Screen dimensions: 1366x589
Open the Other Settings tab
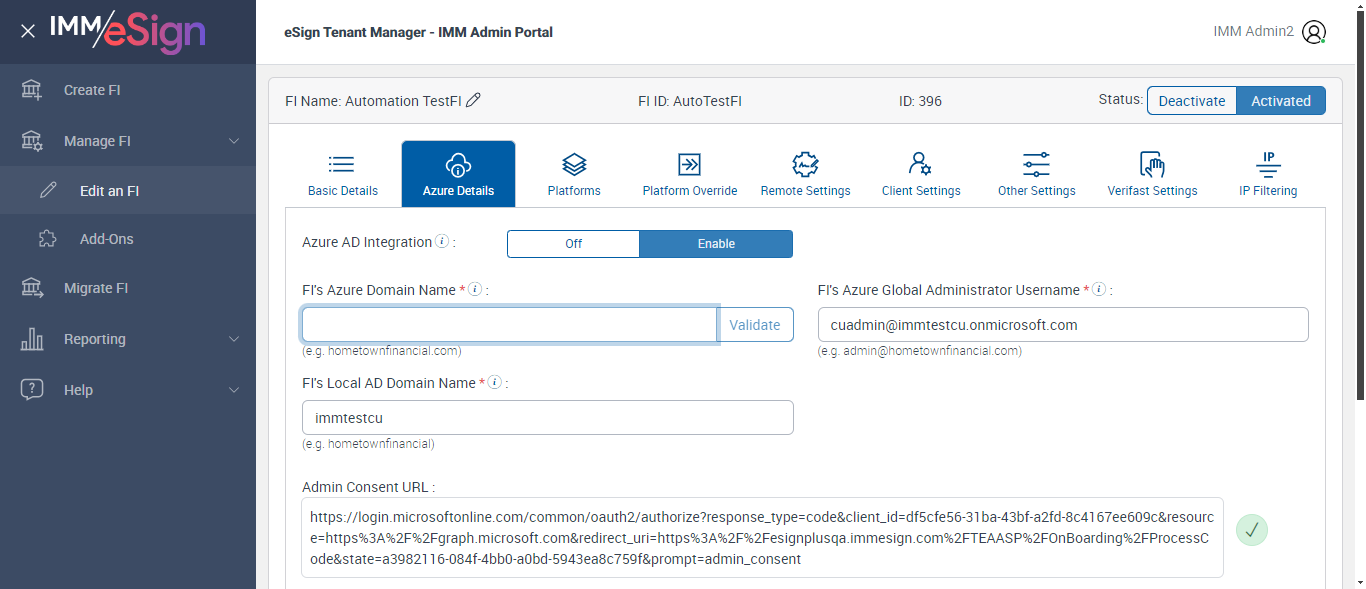1037,174
